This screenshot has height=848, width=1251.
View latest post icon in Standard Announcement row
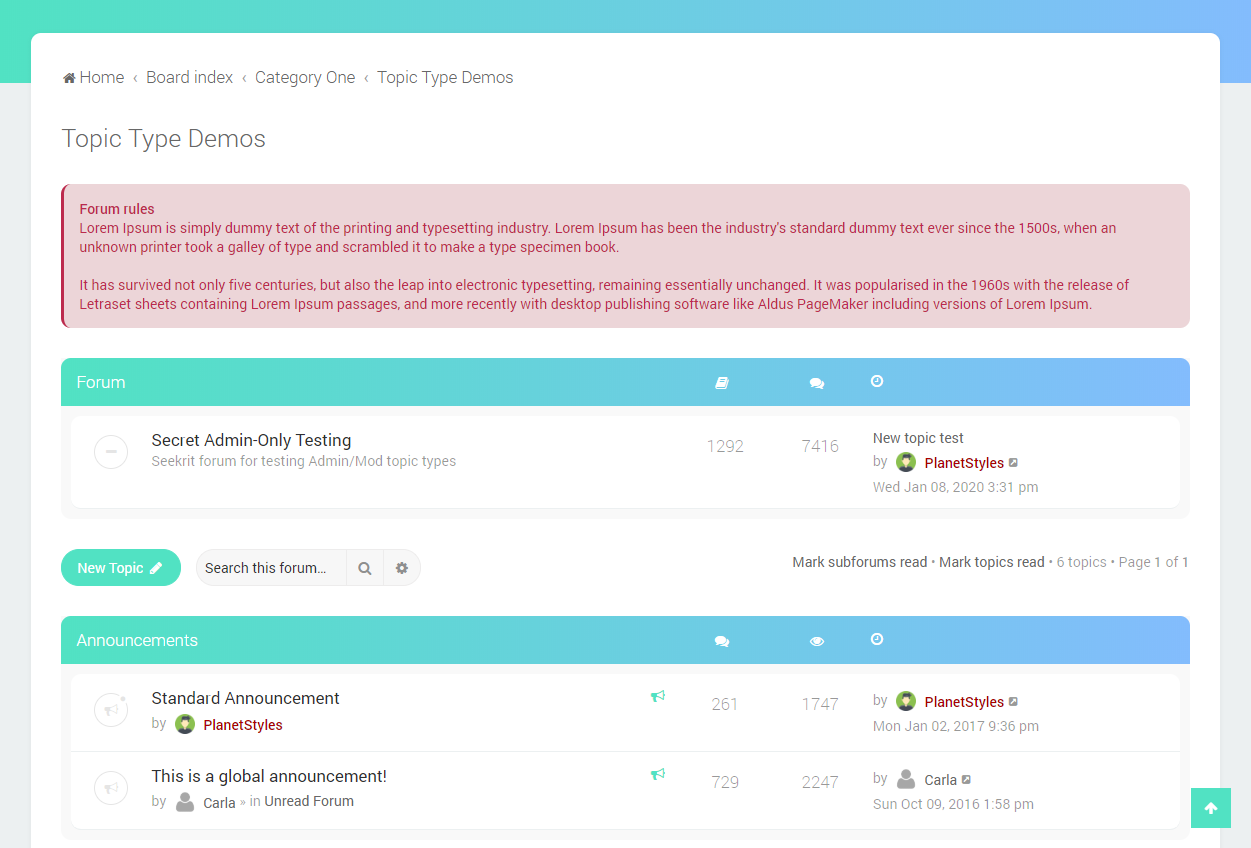click(x=1013, y=702)
